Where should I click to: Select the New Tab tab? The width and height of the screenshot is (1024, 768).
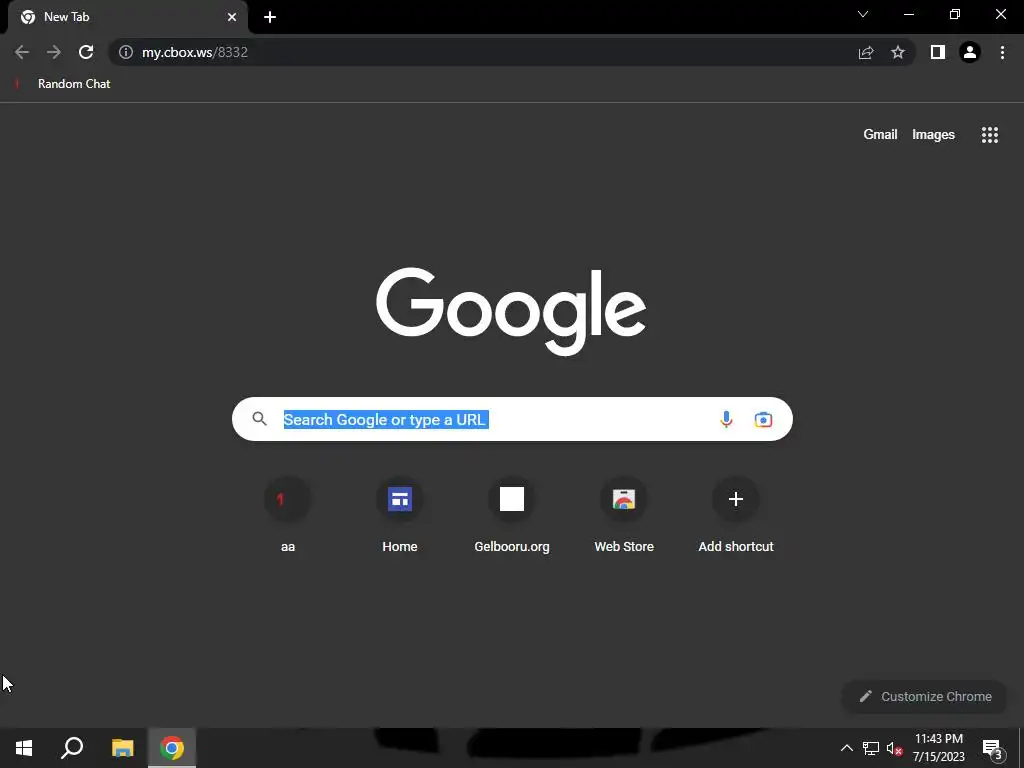click(127, 17)
